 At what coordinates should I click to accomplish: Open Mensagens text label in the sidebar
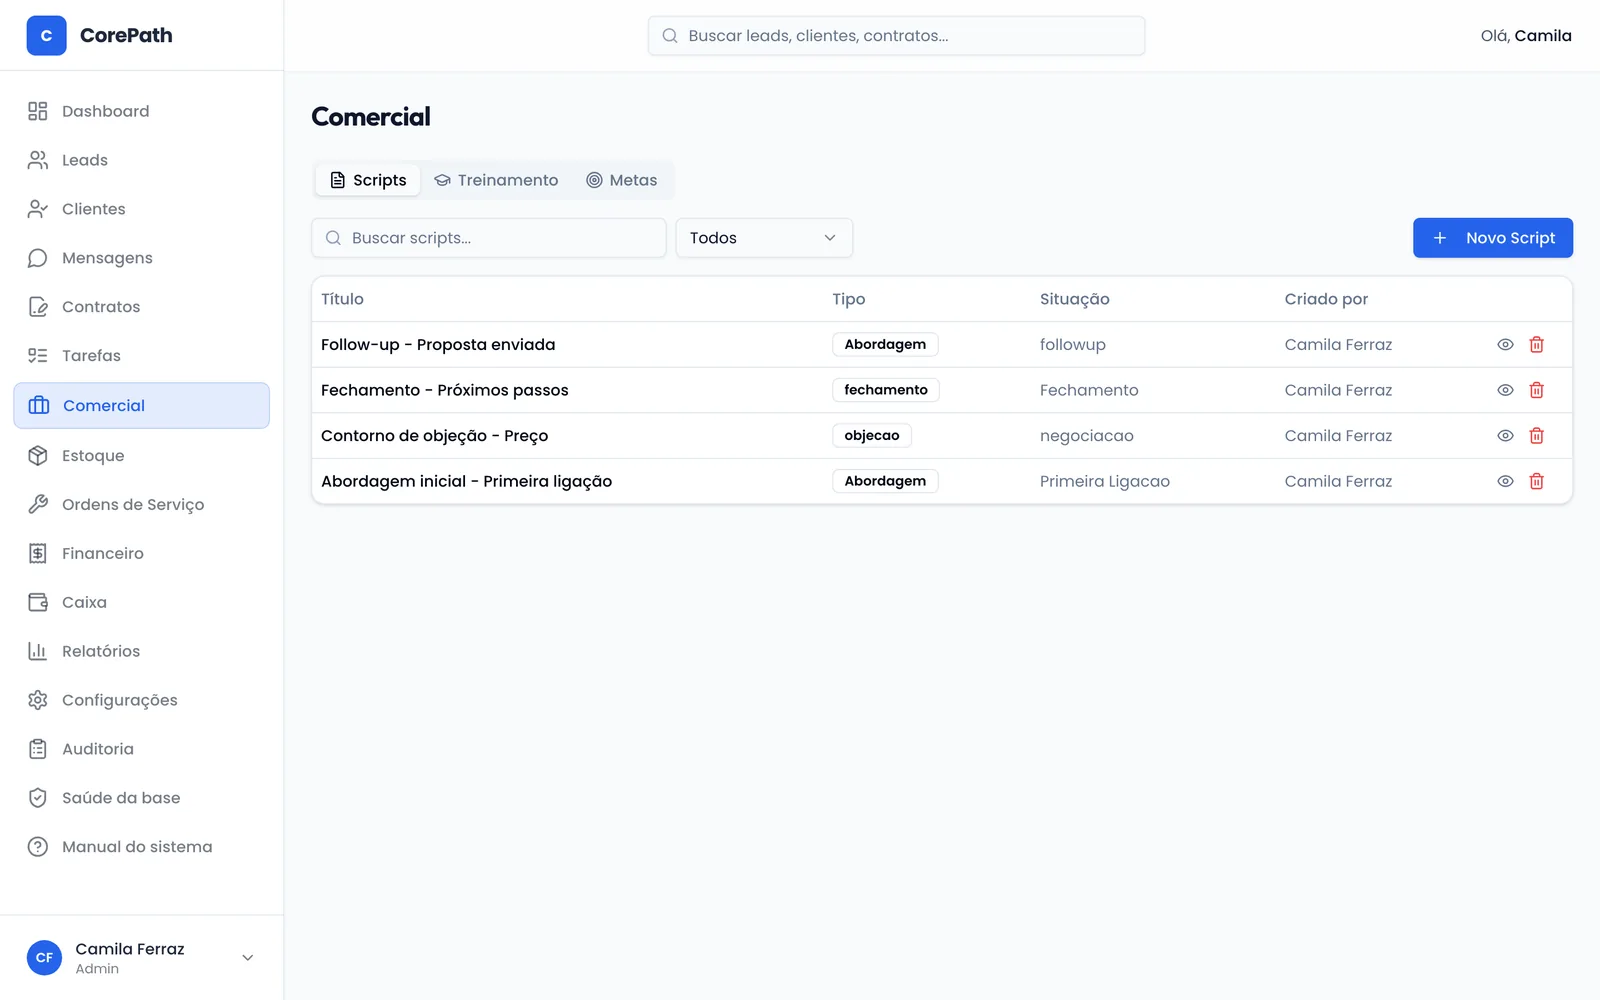[107, 258]
